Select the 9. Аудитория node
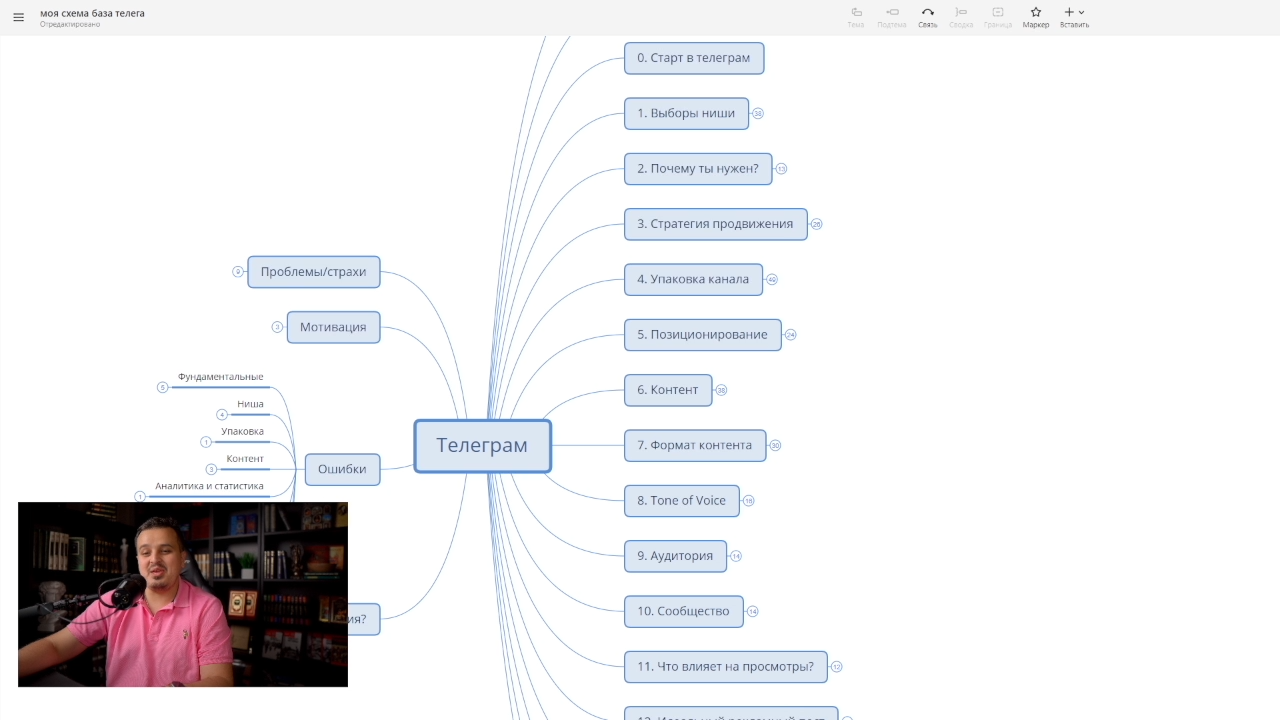Viewport: 1280px width, 720px height. click(x=675, y=556)
